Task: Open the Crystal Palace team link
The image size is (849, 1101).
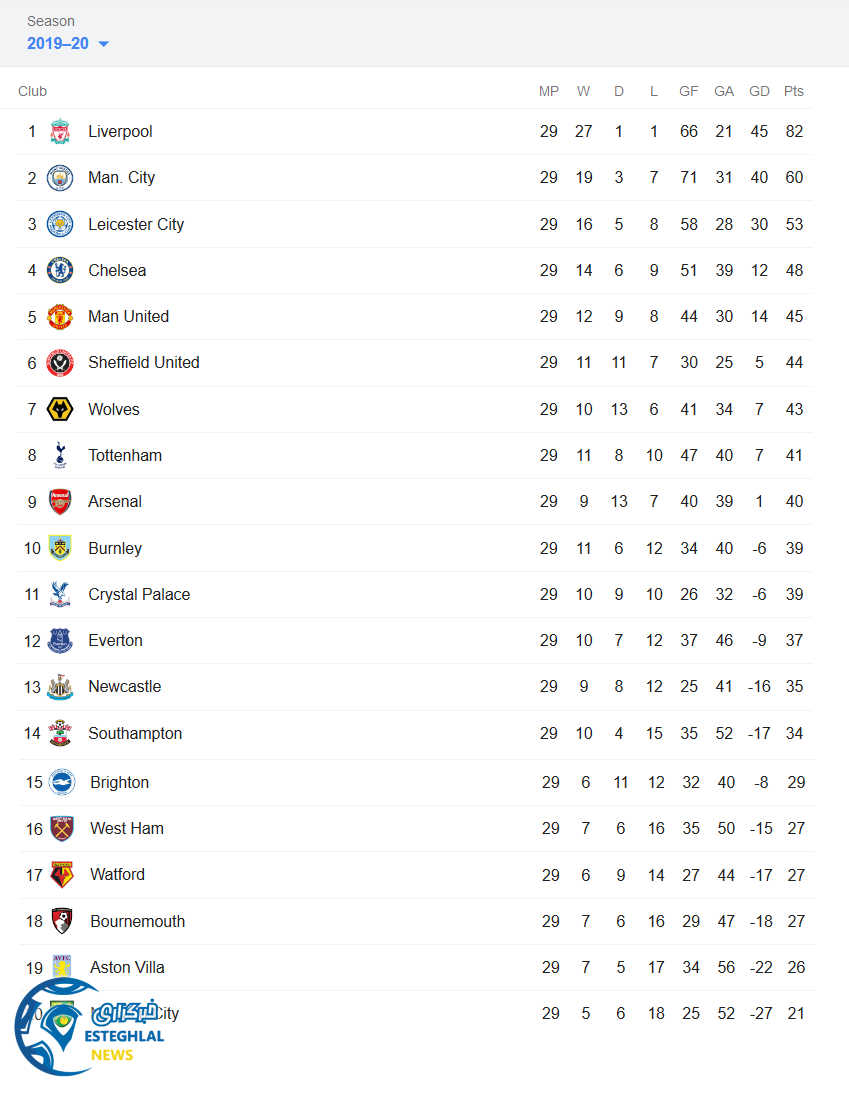Action: coord(138,594)
